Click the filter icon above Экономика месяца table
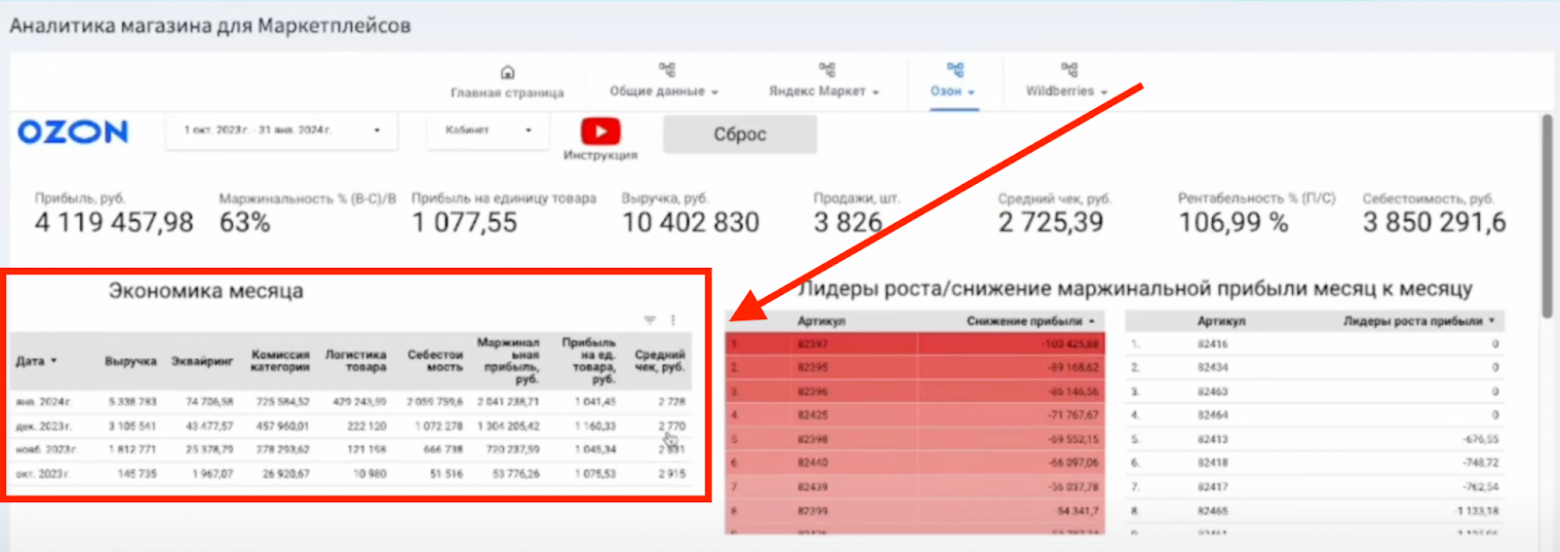This screenshot has height=552, width=1560. [x=650, y=320]
